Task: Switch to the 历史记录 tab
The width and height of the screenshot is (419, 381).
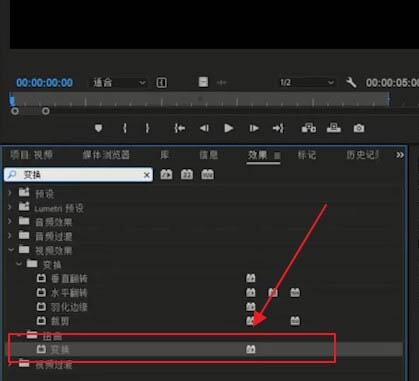Action: coord(362,155)
